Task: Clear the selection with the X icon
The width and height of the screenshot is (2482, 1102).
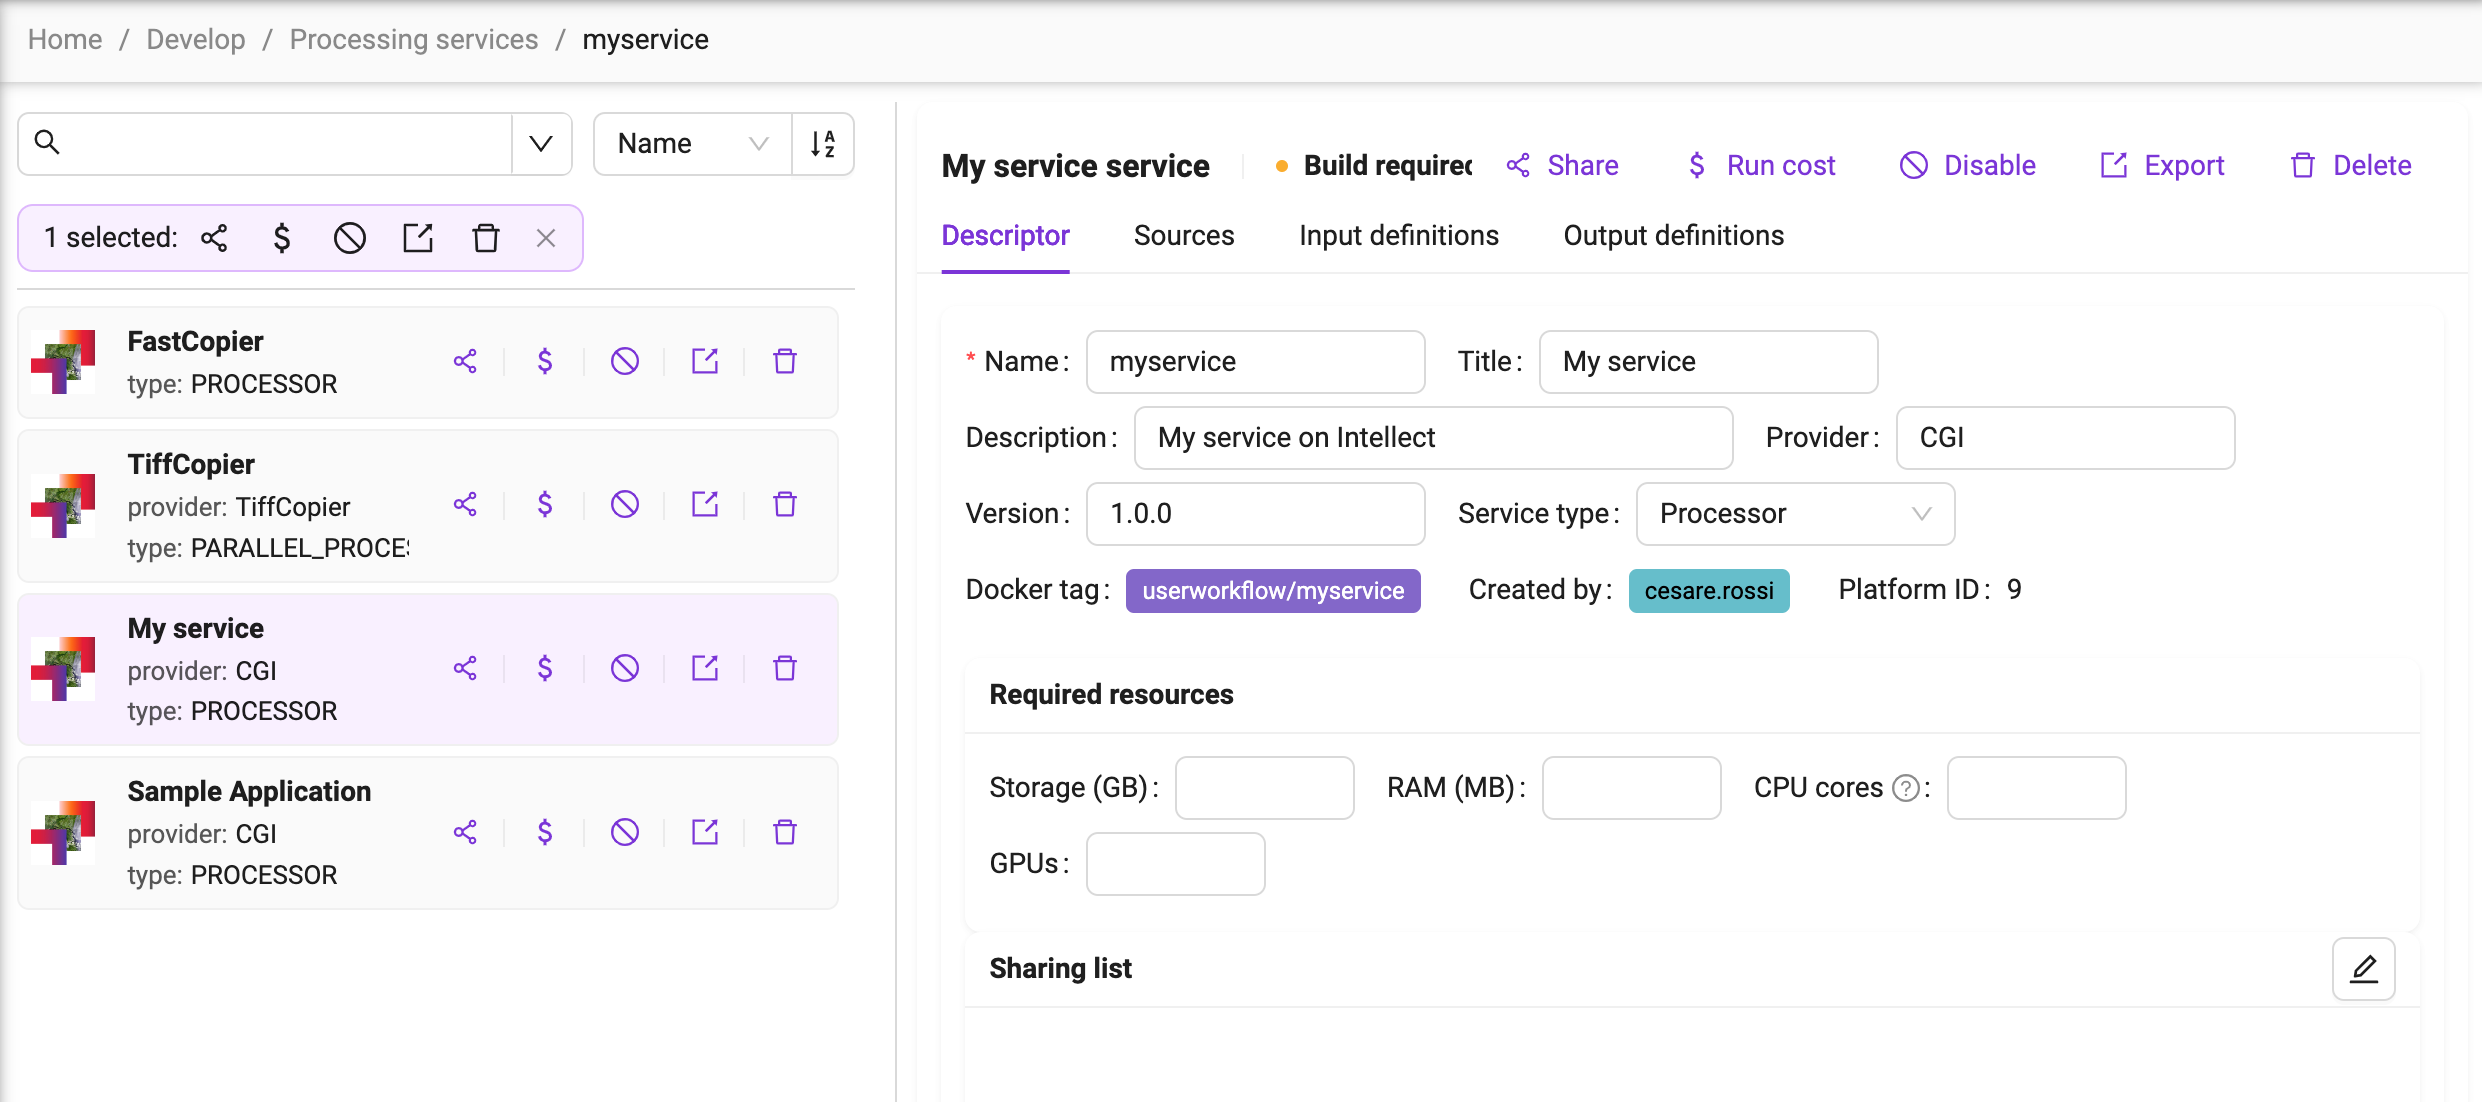Action: click(x=546, y=238)
